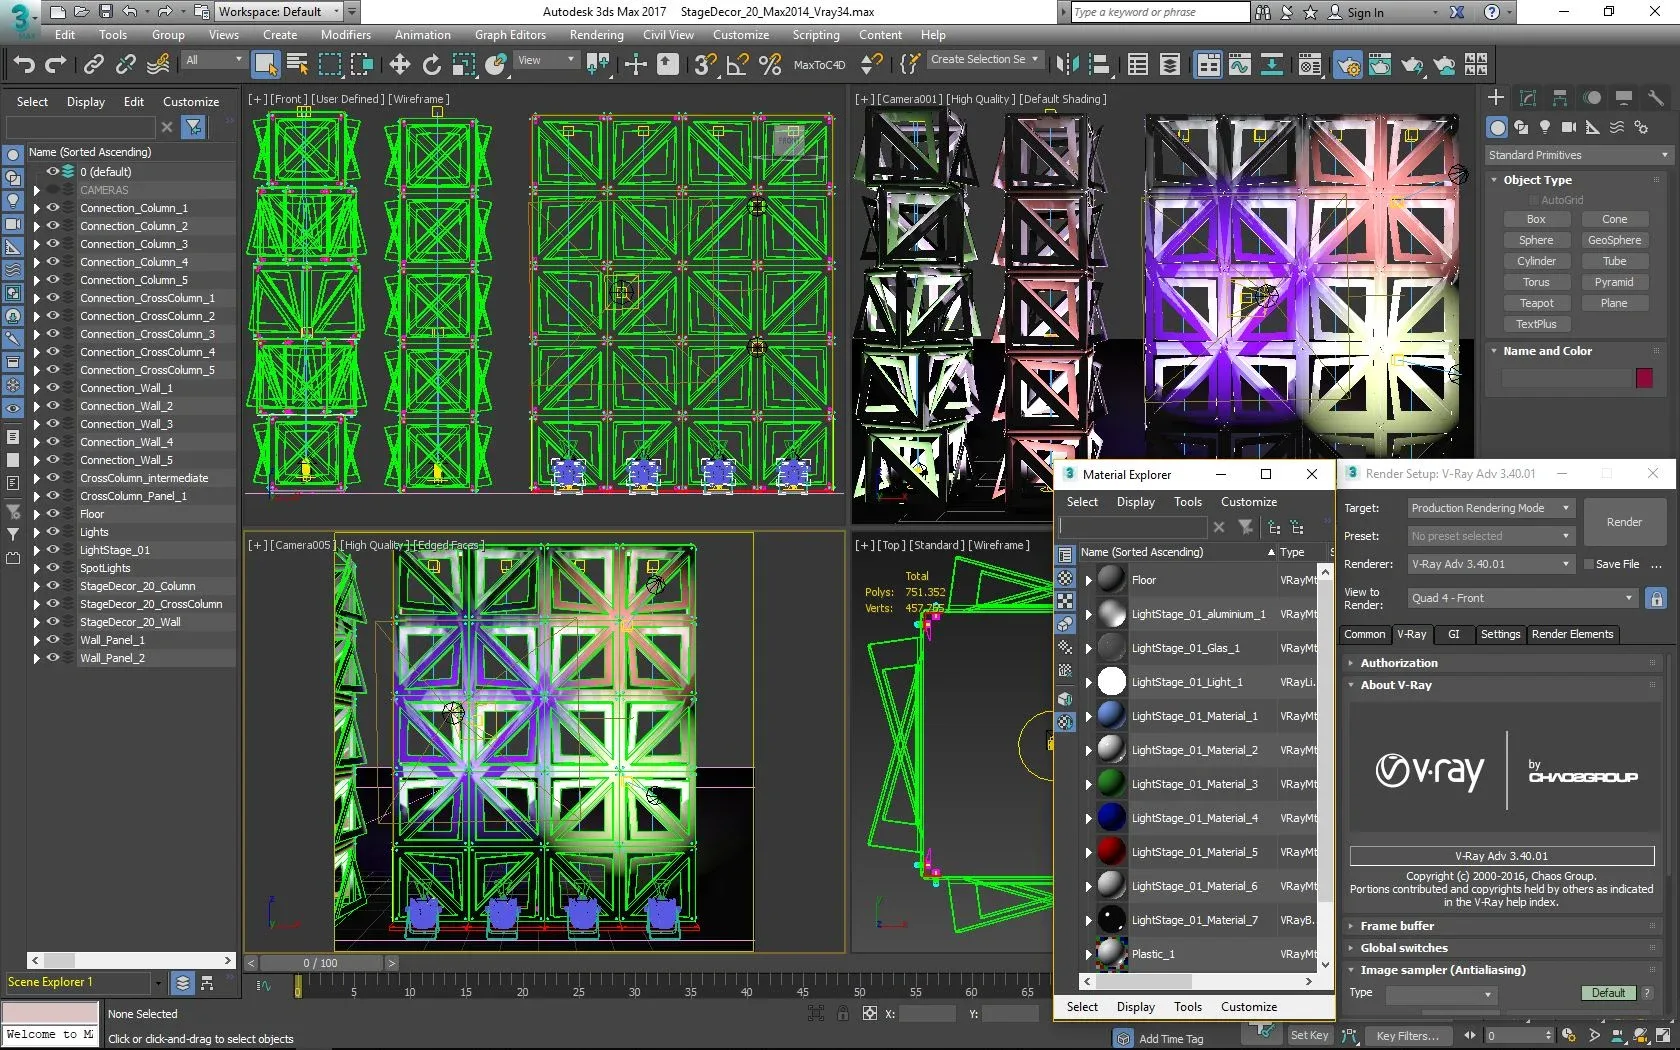Open Select by Name list icon
1680x1050 pixels.
(298, 65)
